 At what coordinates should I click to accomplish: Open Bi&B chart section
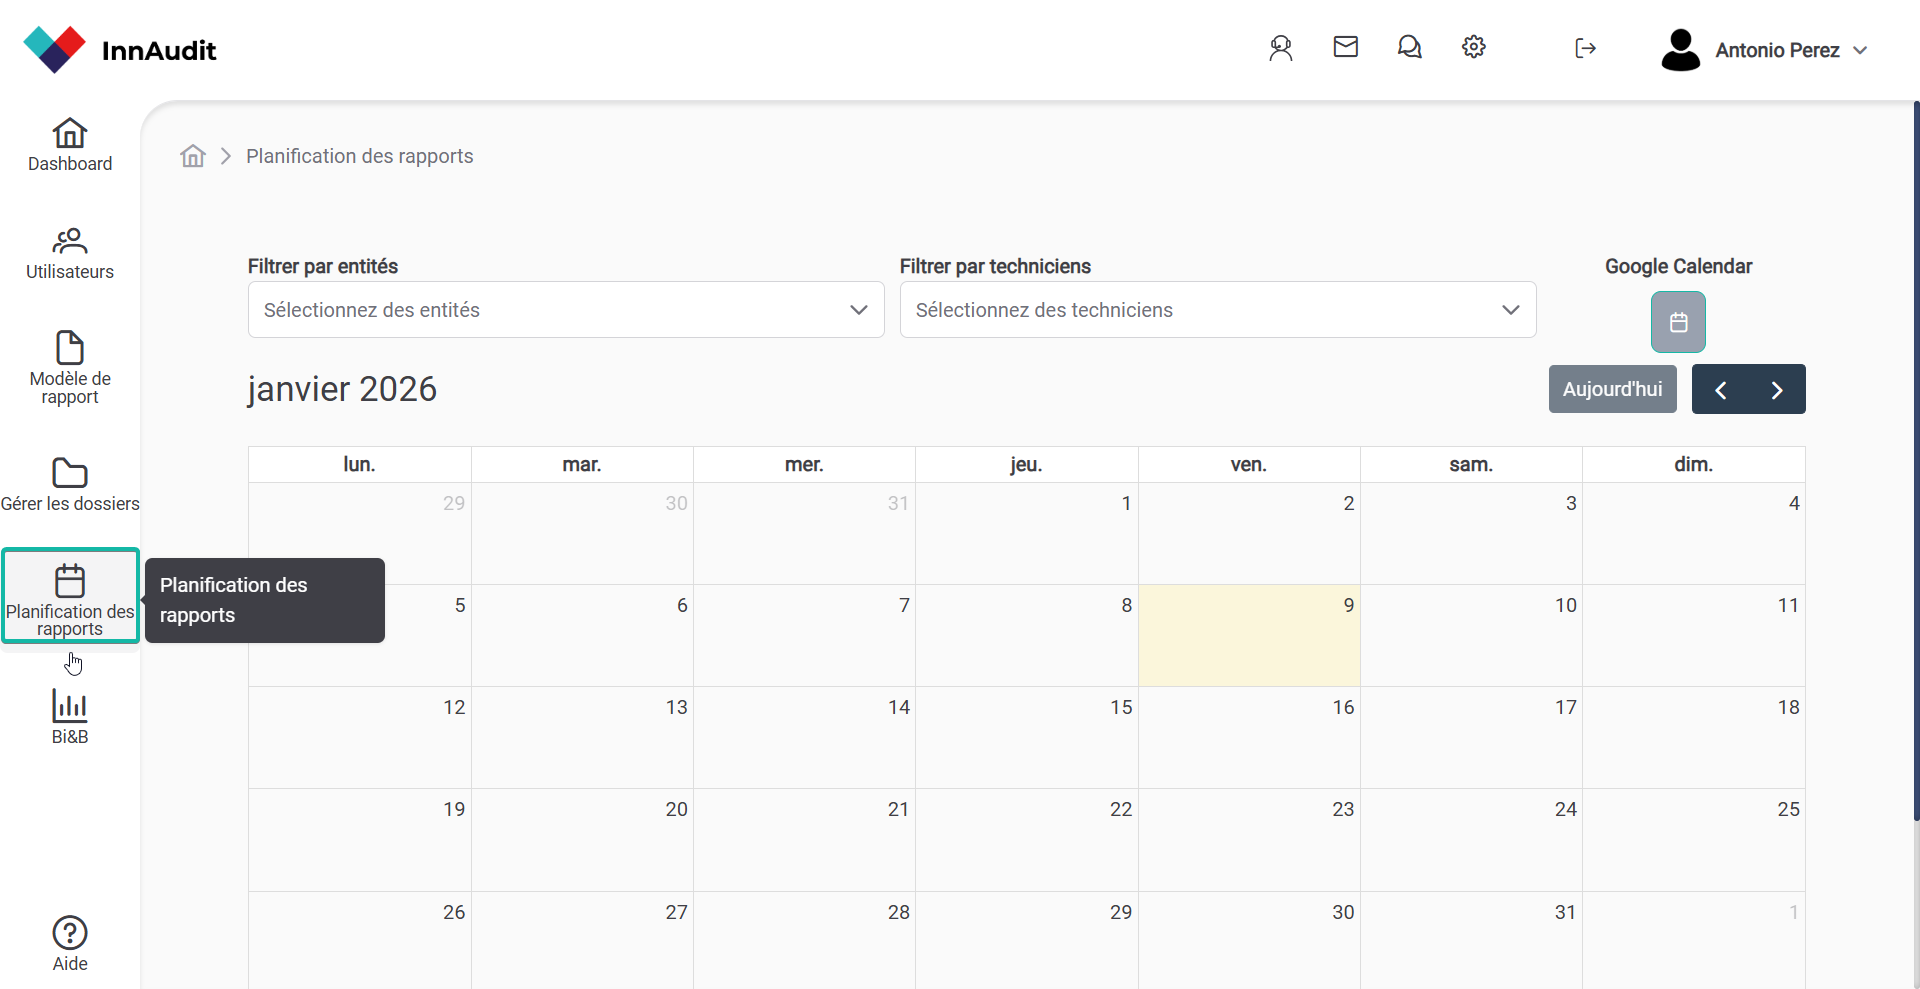click(x=70, y=716)
